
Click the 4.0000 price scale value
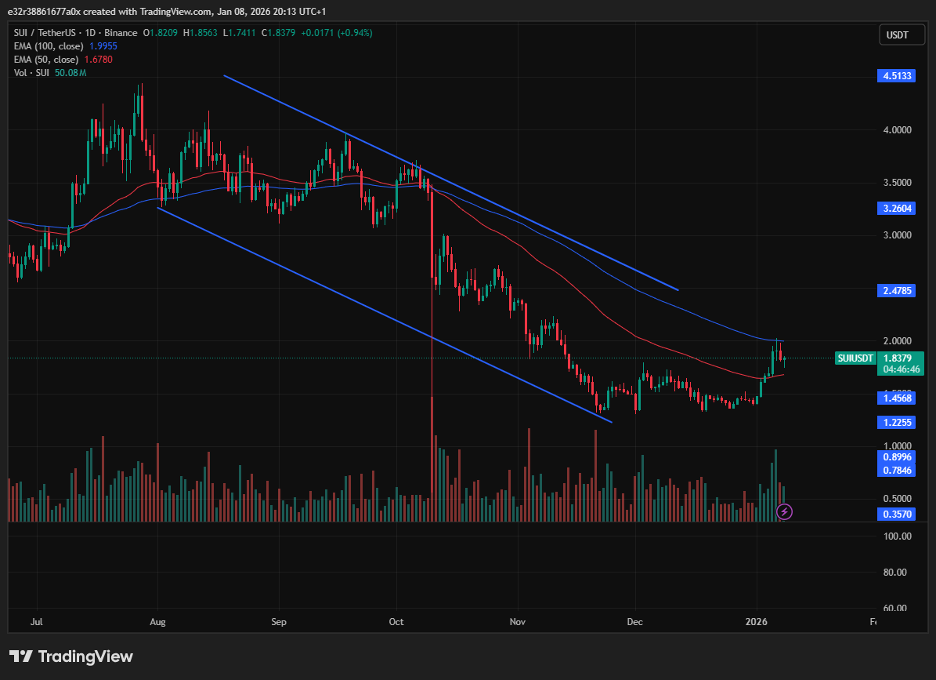(897, 130)
